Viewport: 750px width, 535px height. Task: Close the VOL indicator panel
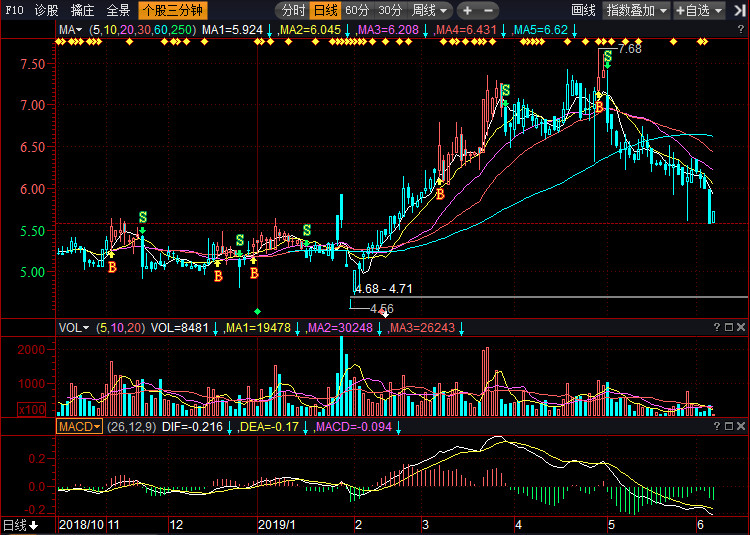(742, 328)
